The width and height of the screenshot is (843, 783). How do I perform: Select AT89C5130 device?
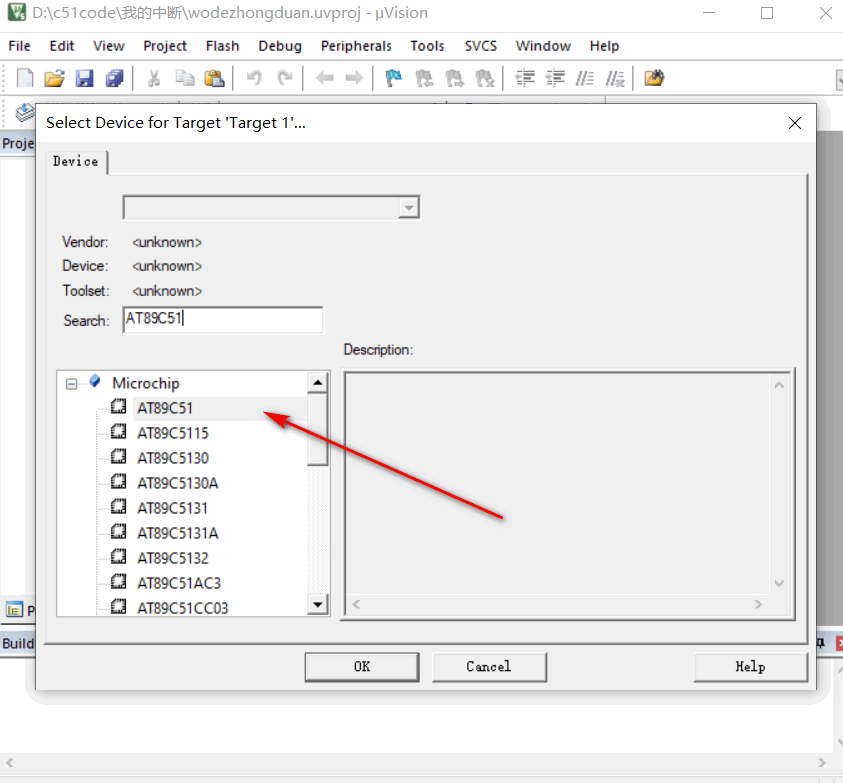coord(173,458)
